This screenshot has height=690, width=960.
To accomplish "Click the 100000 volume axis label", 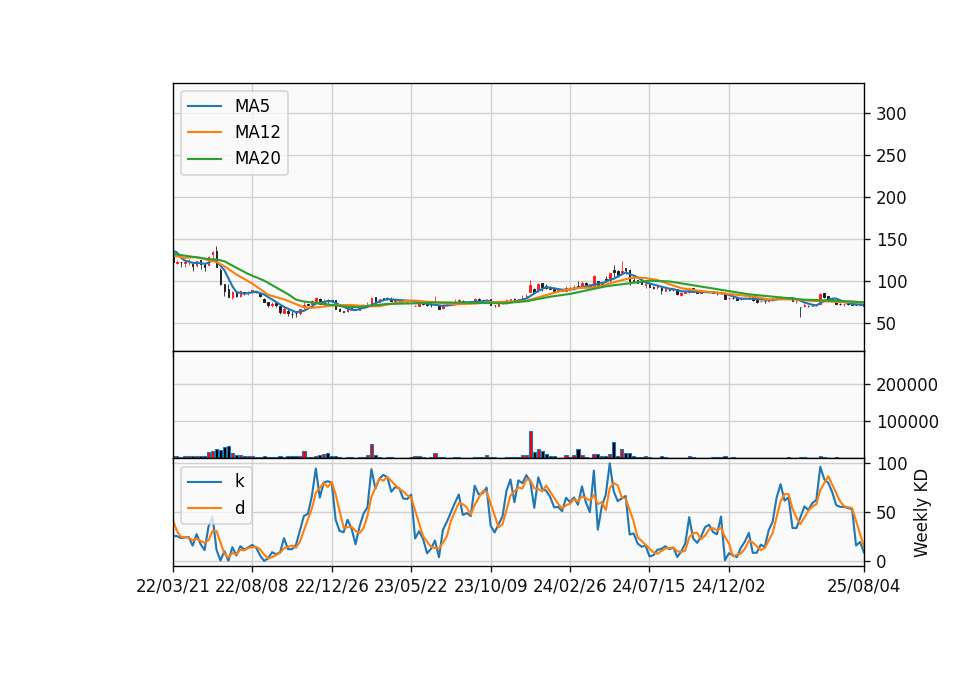I will [907, 422].
